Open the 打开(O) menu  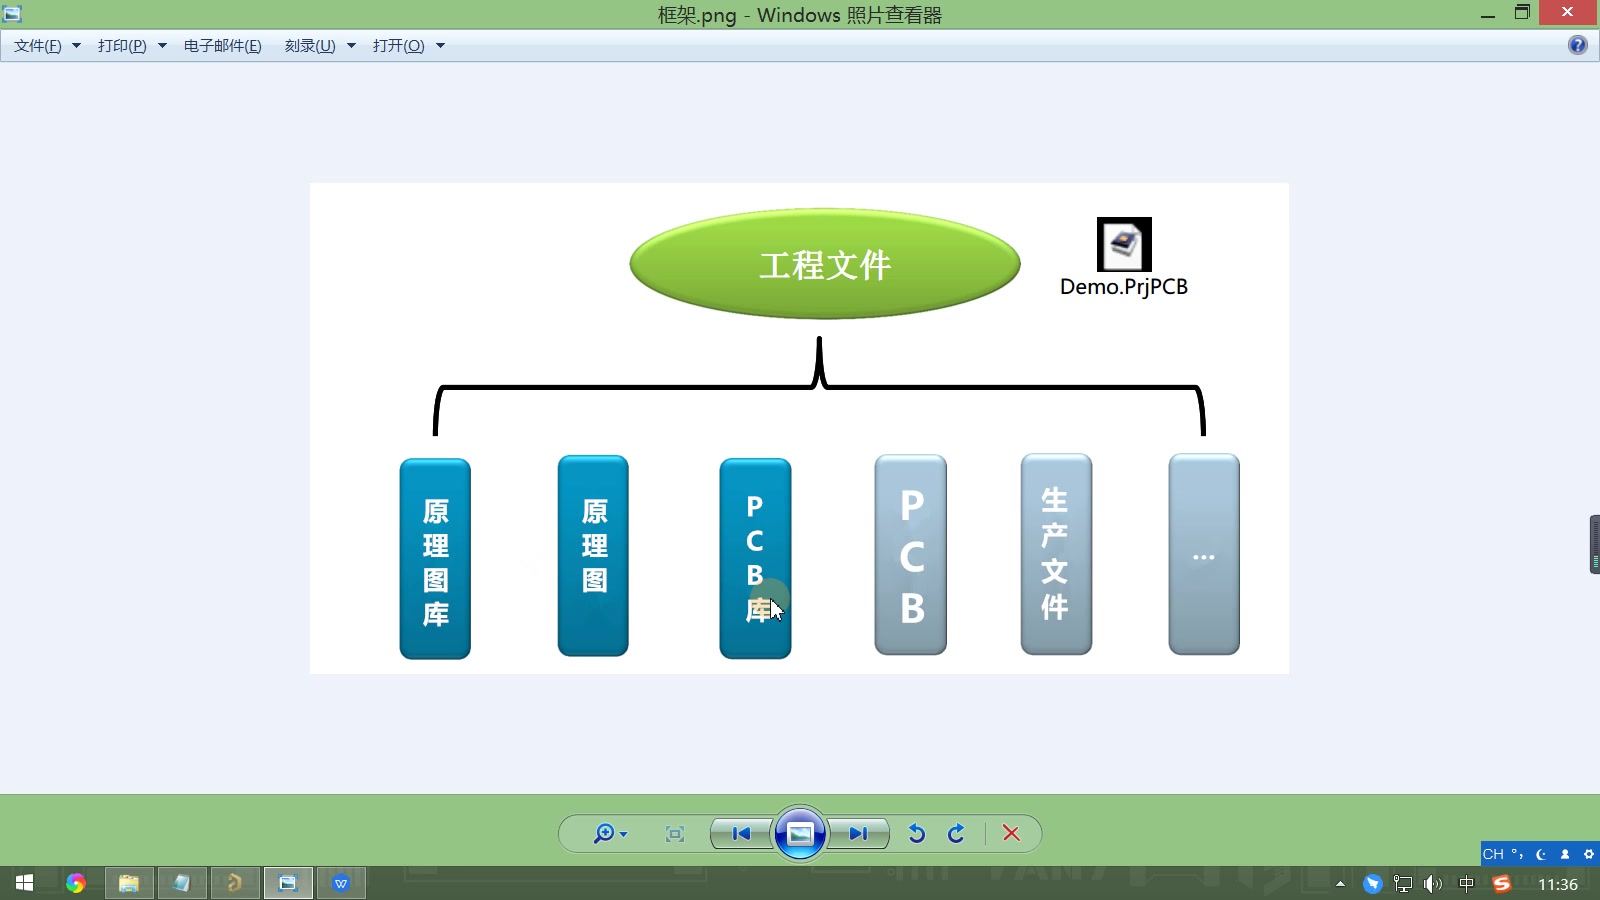[x=408, y=46]
